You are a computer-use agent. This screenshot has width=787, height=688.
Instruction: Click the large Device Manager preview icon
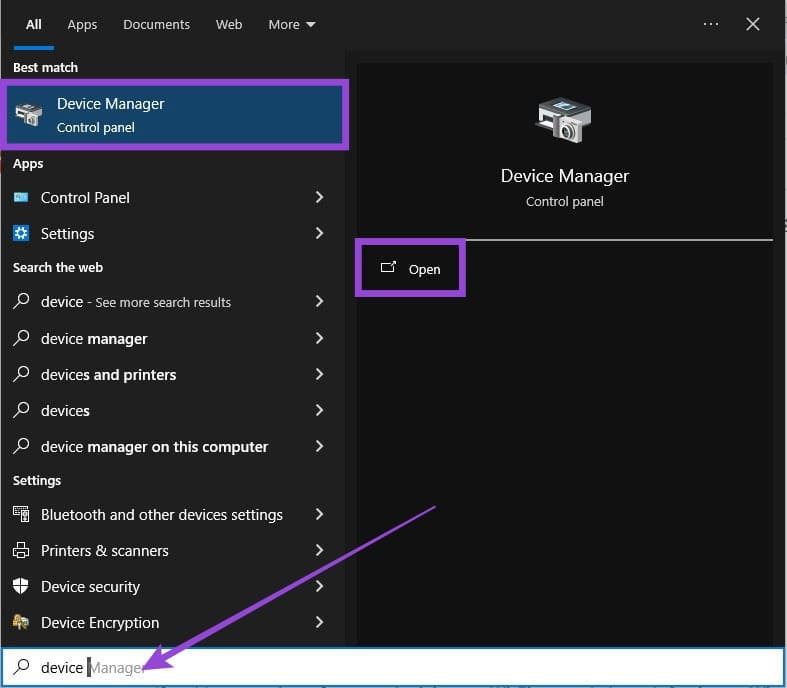[564, 120]
